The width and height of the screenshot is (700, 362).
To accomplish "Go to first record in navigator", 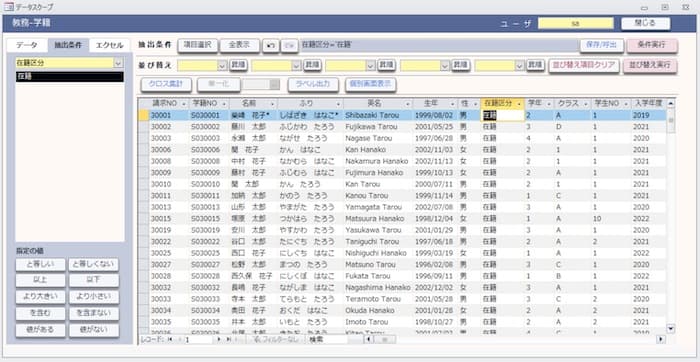I will point(169,339).
